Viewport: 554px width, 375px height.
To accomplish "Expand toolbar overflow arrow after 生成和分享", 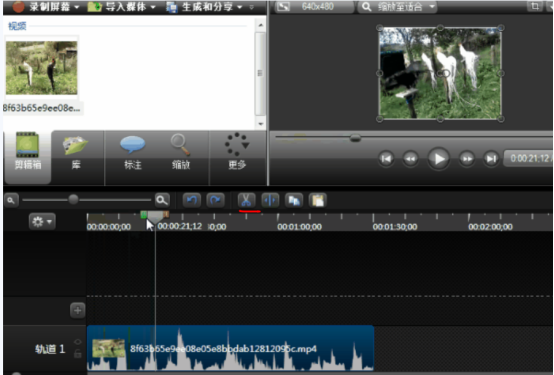I will pos(252,7).
